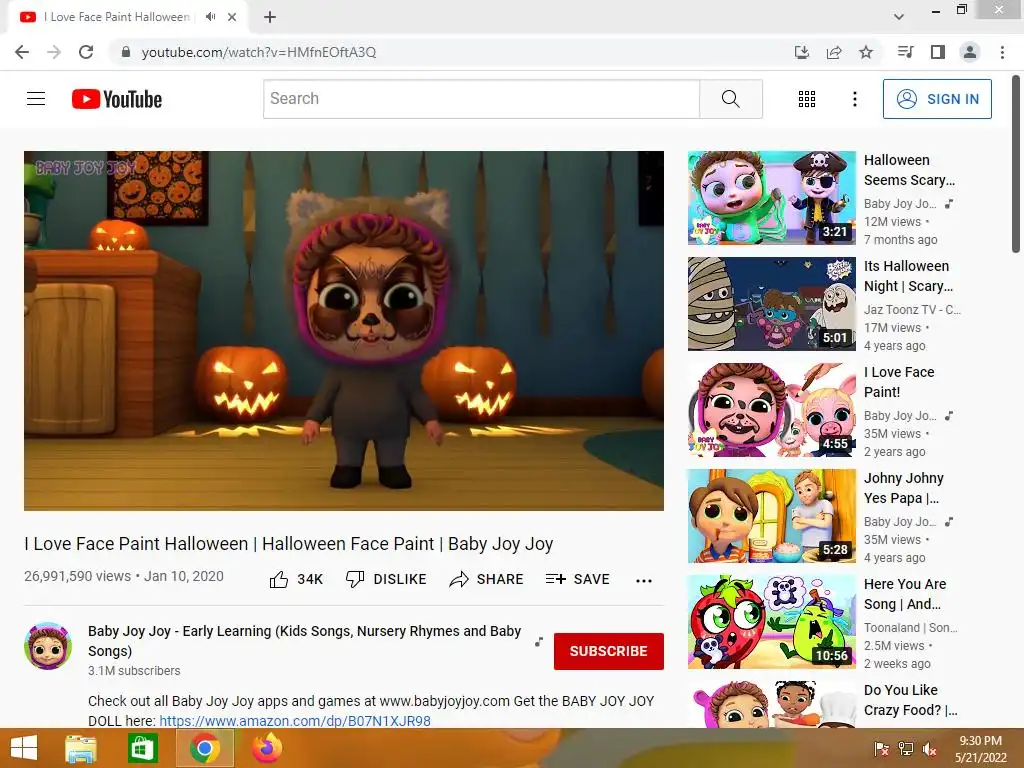Reload the page
This screenshot has height=768, width=1024.
pos(86,52)
